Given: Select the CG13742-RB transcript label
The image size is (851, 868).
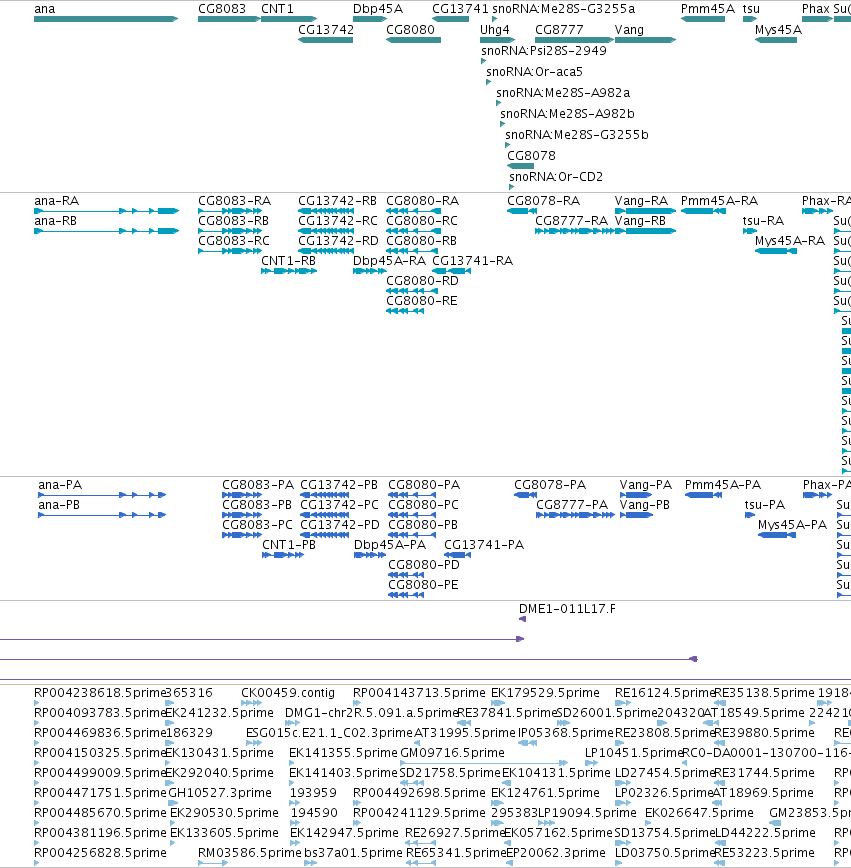Looking at the screenshot, I should 337,201.
